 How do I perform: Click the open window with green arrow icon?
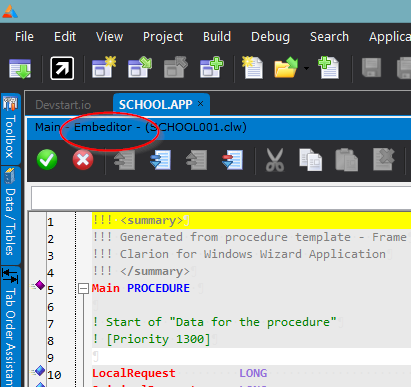140,68
